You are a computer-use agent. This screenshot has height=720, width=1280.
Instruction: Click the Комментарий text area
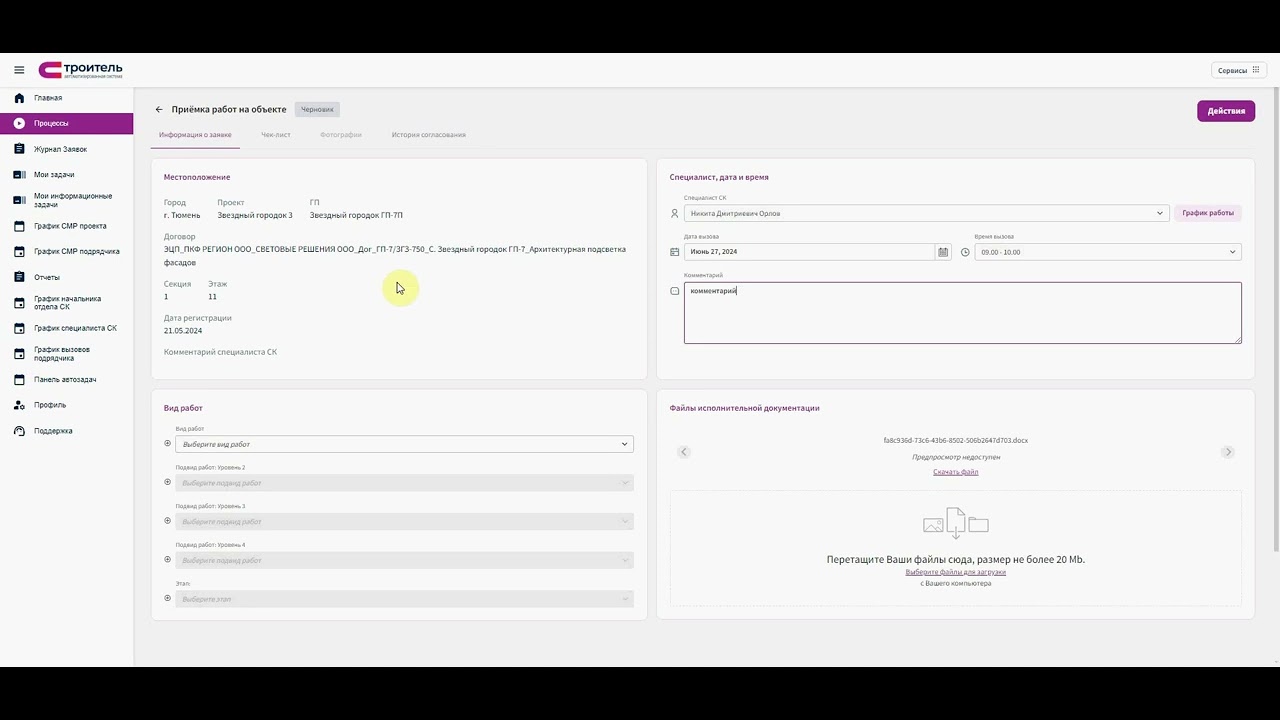click(x=963, y=313)
